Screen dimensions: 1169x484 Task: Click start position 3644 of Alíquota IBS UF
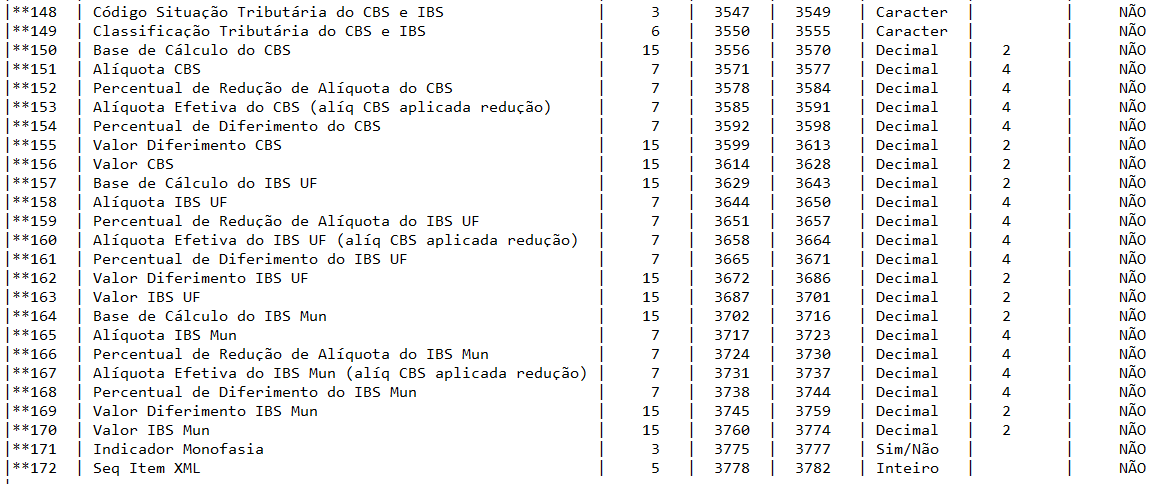click(x=731, y=202)
